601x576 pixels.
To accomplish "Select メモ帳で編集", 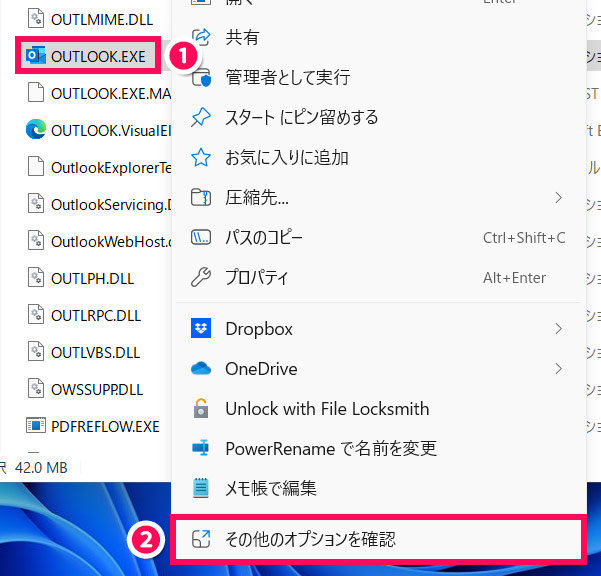I will [379, 488].
